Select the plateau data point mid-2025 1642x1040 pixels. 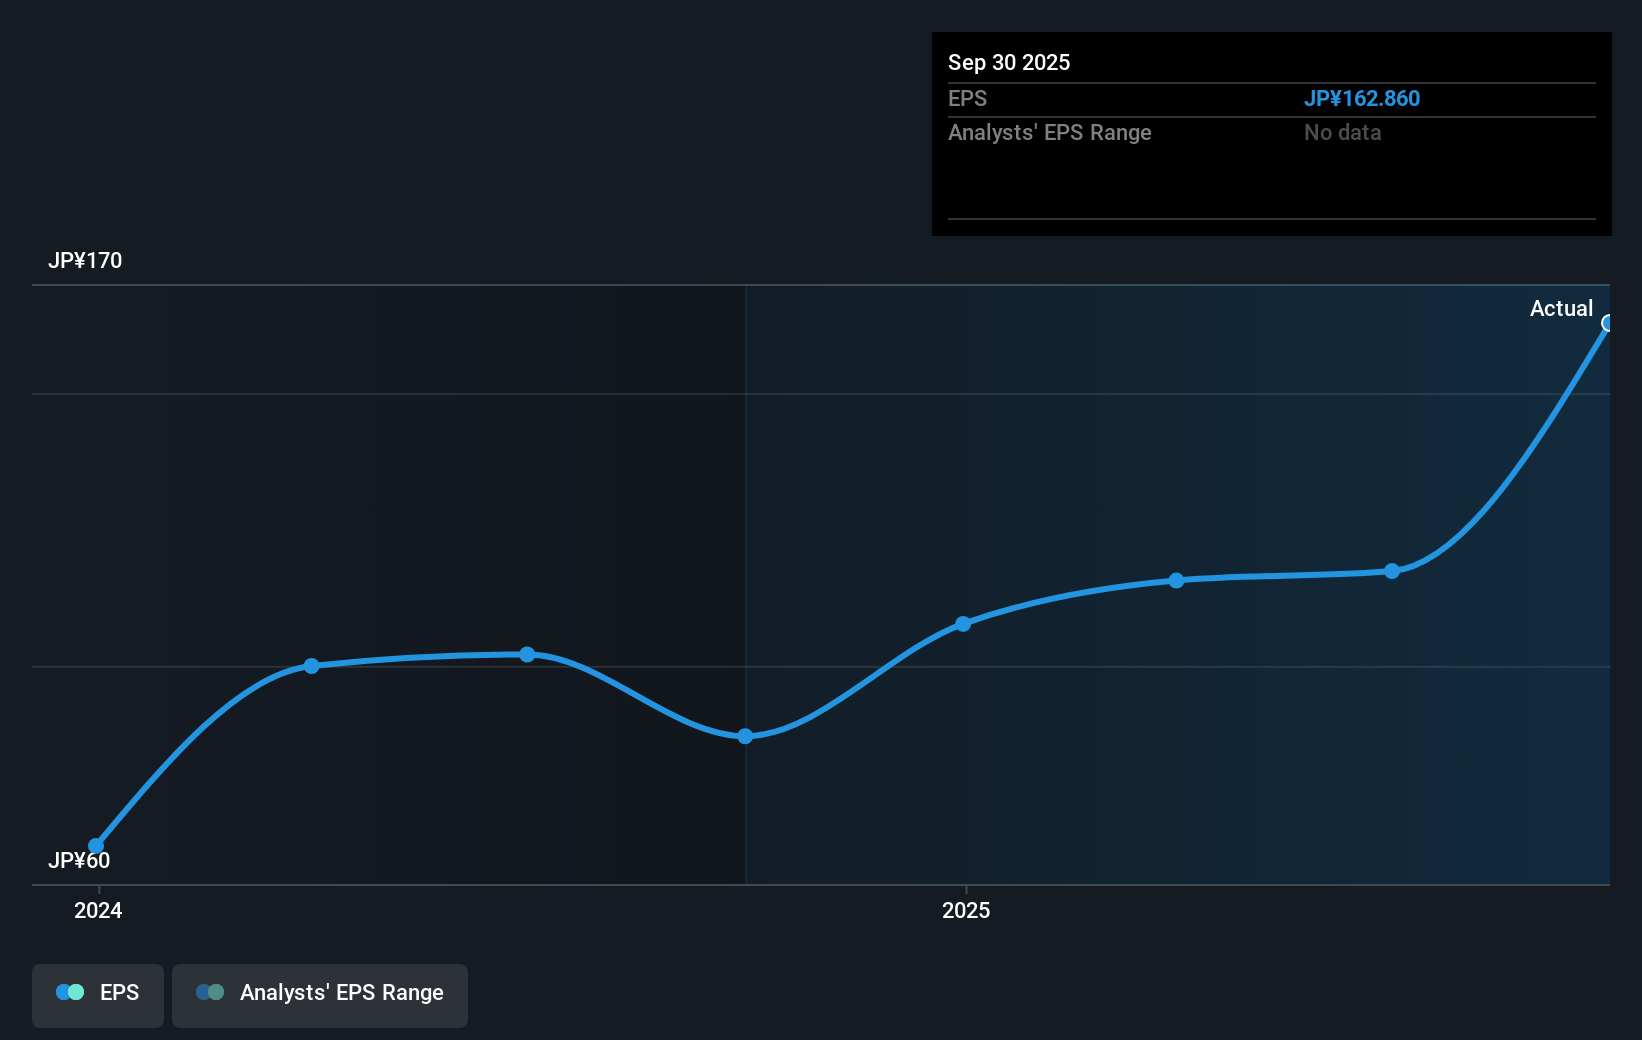(1176, 580)
